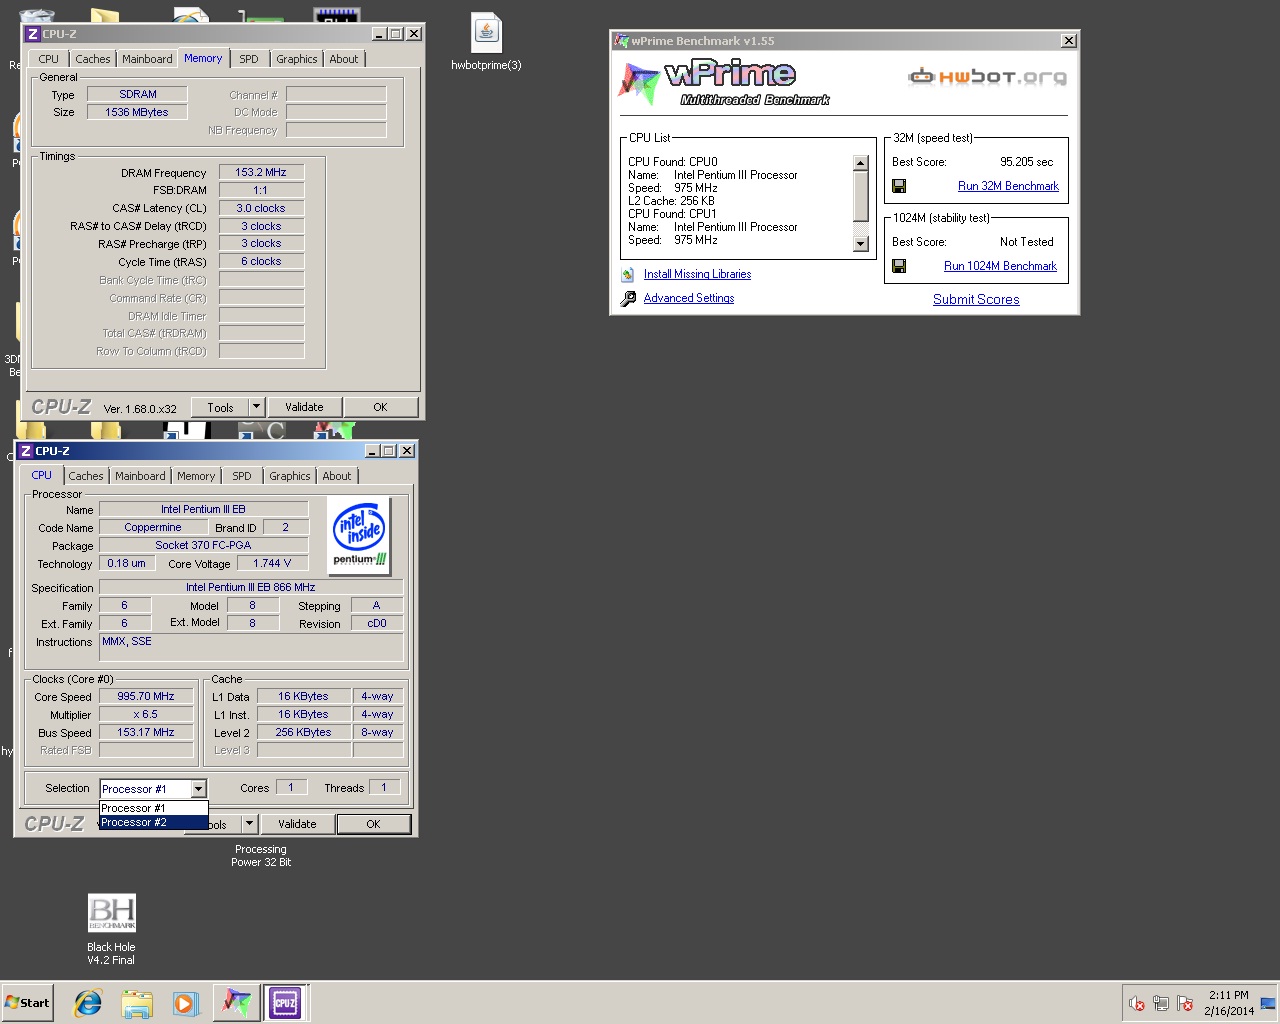The height and width of the screenshot is (1024, 1280).
Task: Click Validate in the lower CPU-Z window
Action: [x=297, y=824]
